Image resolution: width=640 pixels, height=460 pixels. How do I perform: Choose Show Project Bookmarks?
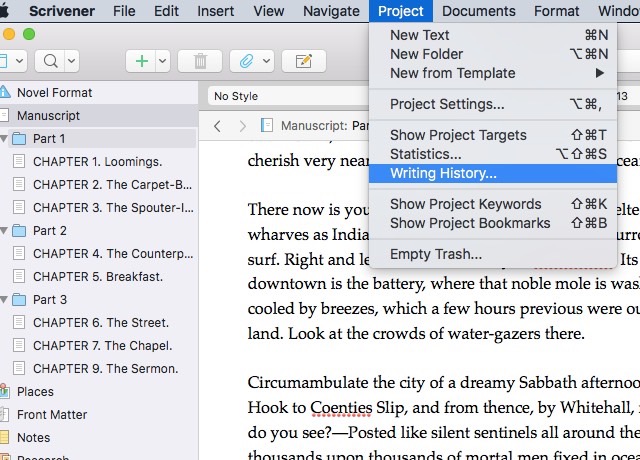coord(493,223)
